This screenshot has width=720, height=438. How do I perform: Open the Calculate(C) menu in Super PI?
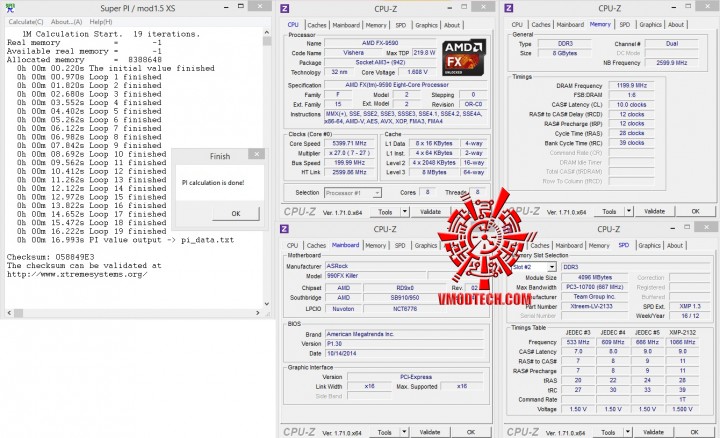point(26,22)
